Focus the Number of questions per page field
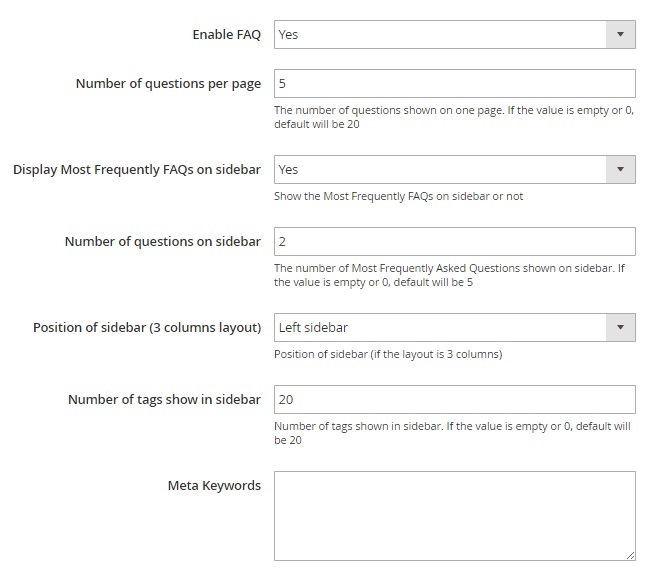Image resolution: width=659 pixels, height=571 pixels. point(454,84)
